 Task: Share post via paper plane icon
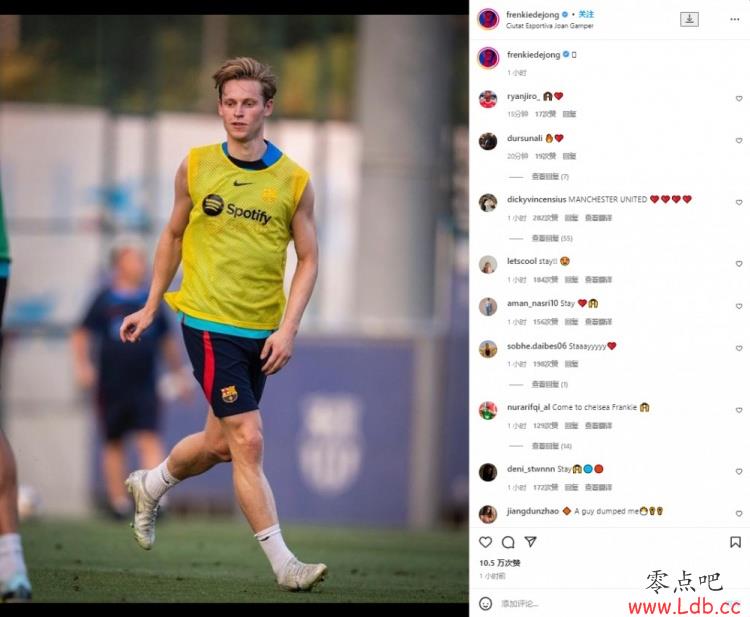[x=530, y=541]
